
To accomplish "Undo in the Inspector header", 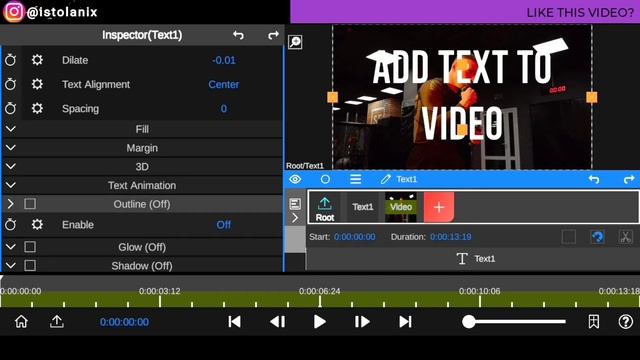I will point(238,35).
